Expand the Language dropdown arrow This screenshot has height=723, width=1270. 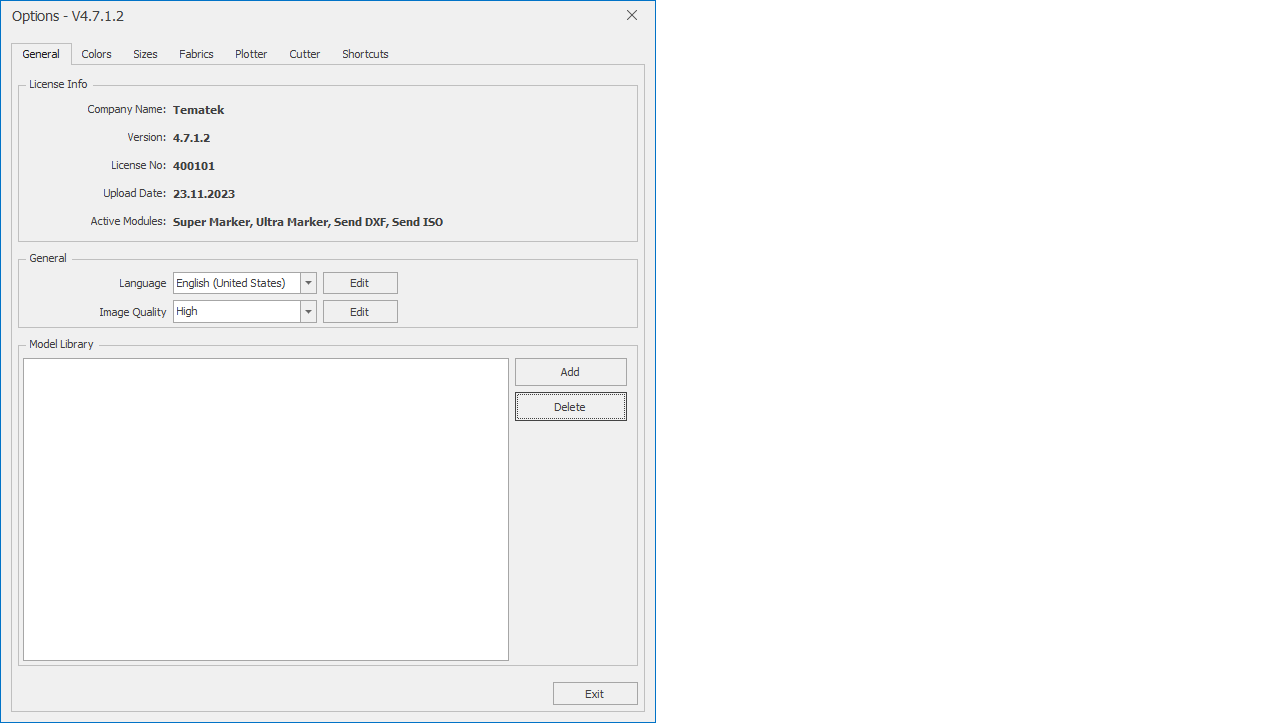pos(309,284)
